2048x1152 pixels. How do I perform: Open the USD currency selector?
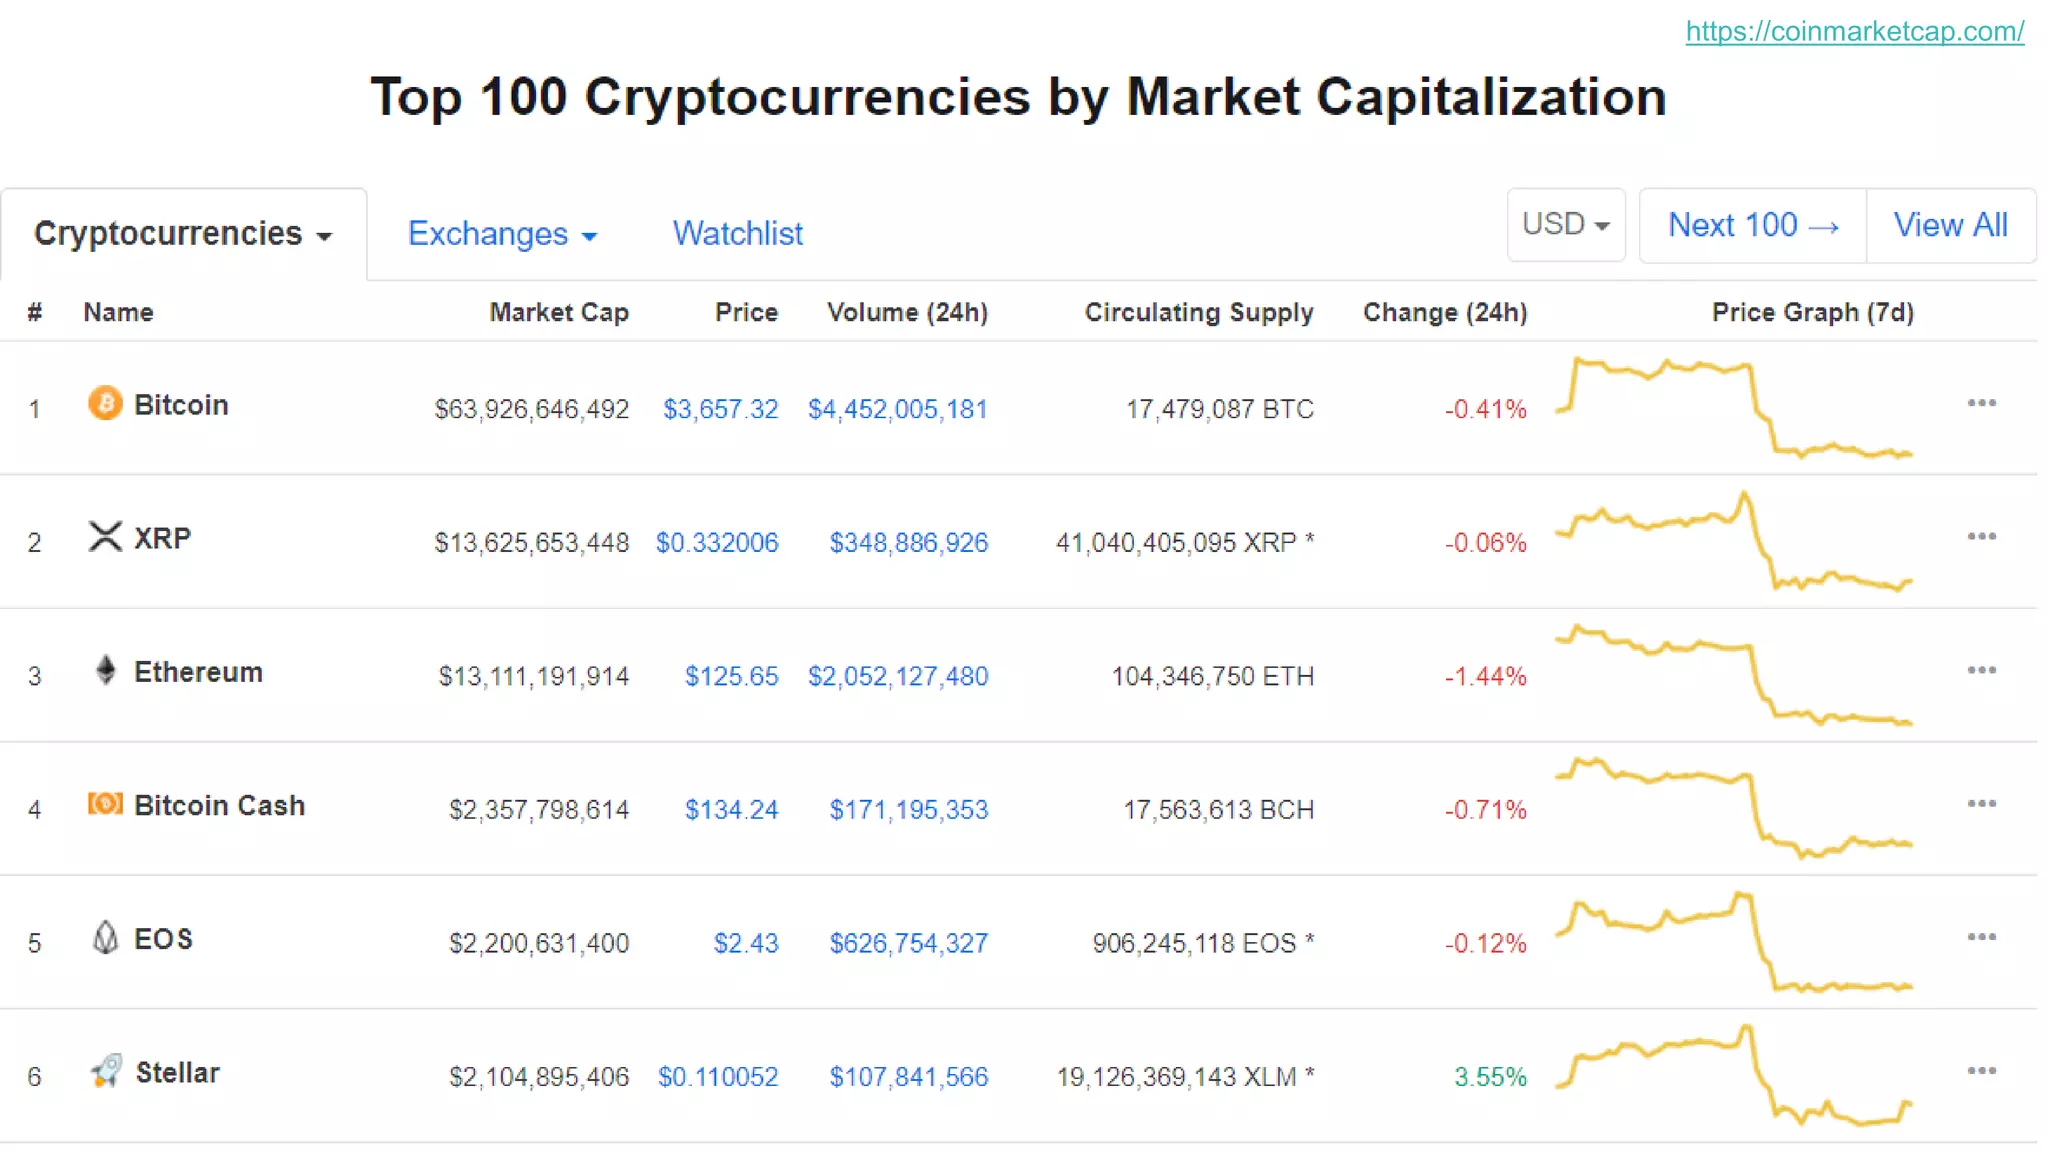(1565, 225)
